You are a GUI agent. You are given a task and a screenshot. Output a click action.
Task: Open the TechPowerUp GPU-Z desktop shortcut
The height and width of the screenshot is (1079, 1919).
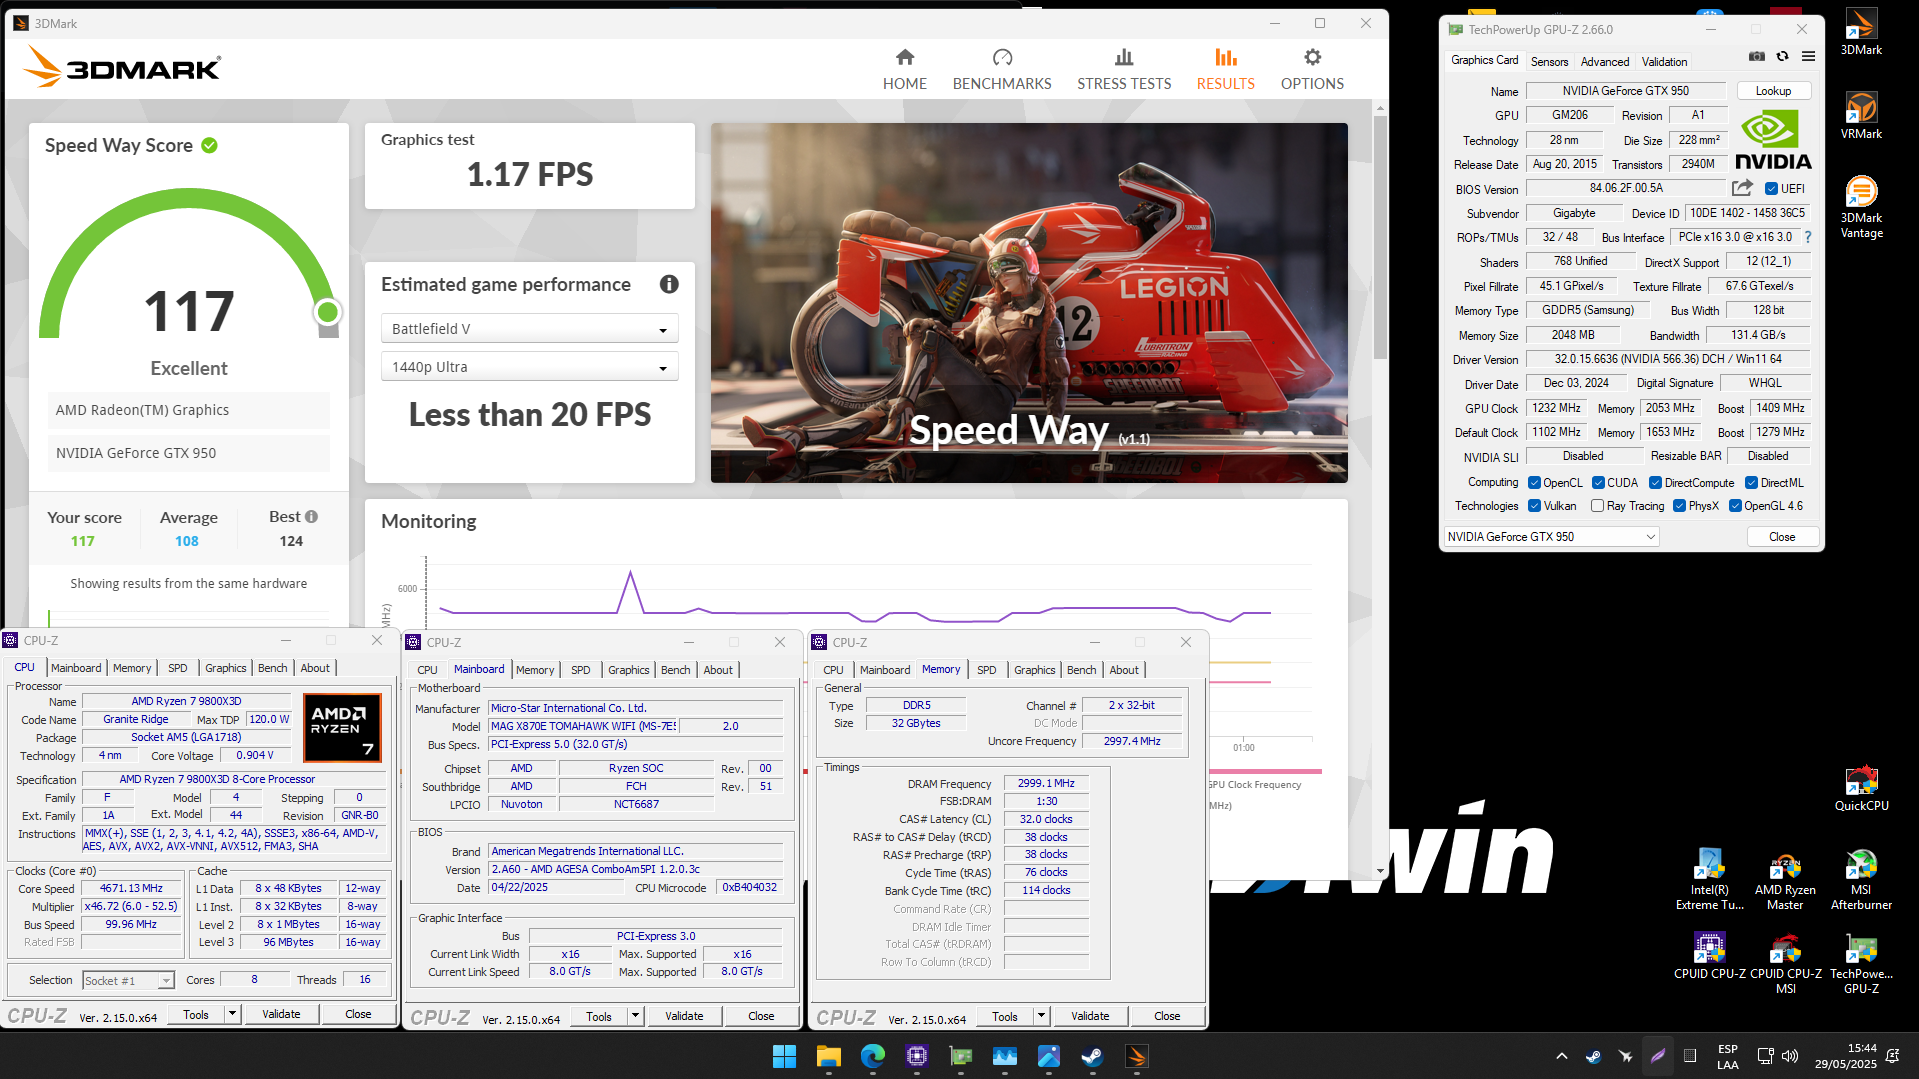pos(1861,963)
